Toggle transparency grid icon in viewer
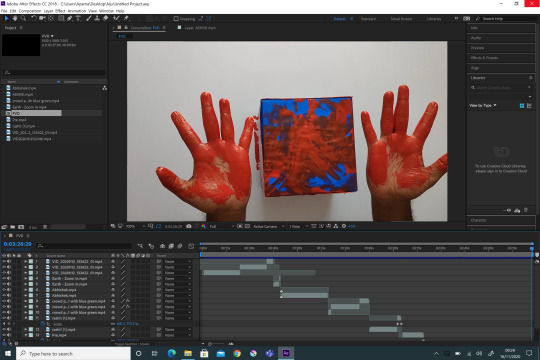 (247, 226)
